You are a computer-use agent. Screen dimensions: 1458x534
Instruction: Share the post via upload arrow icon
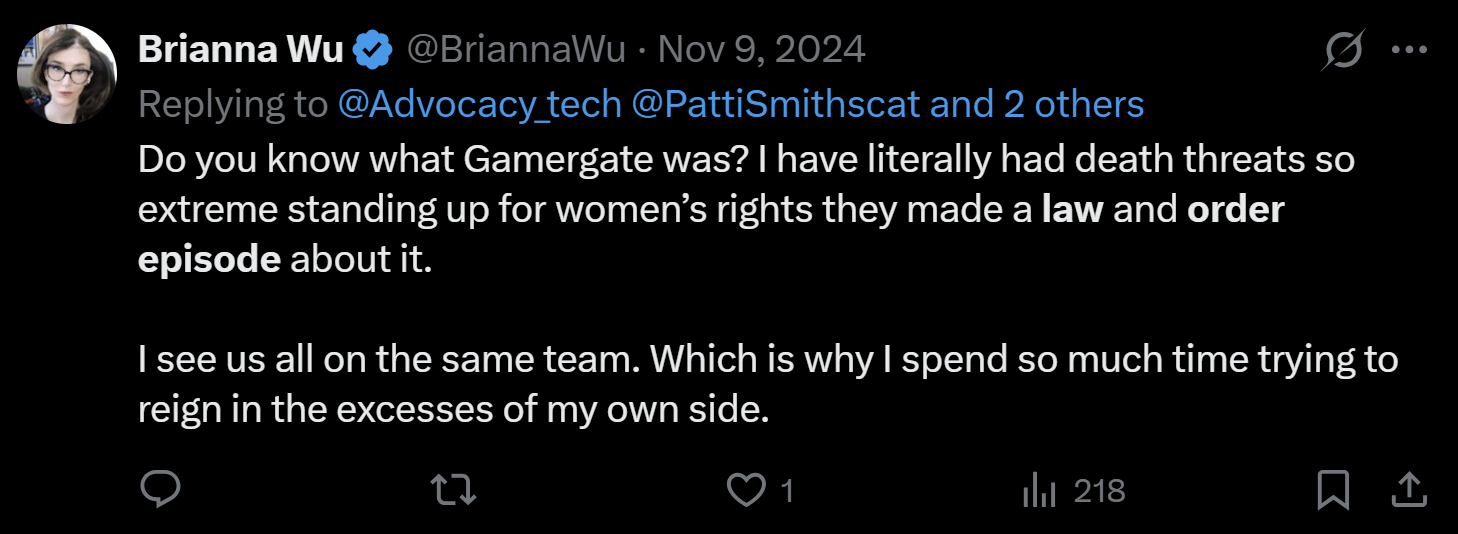[1408, 489]
